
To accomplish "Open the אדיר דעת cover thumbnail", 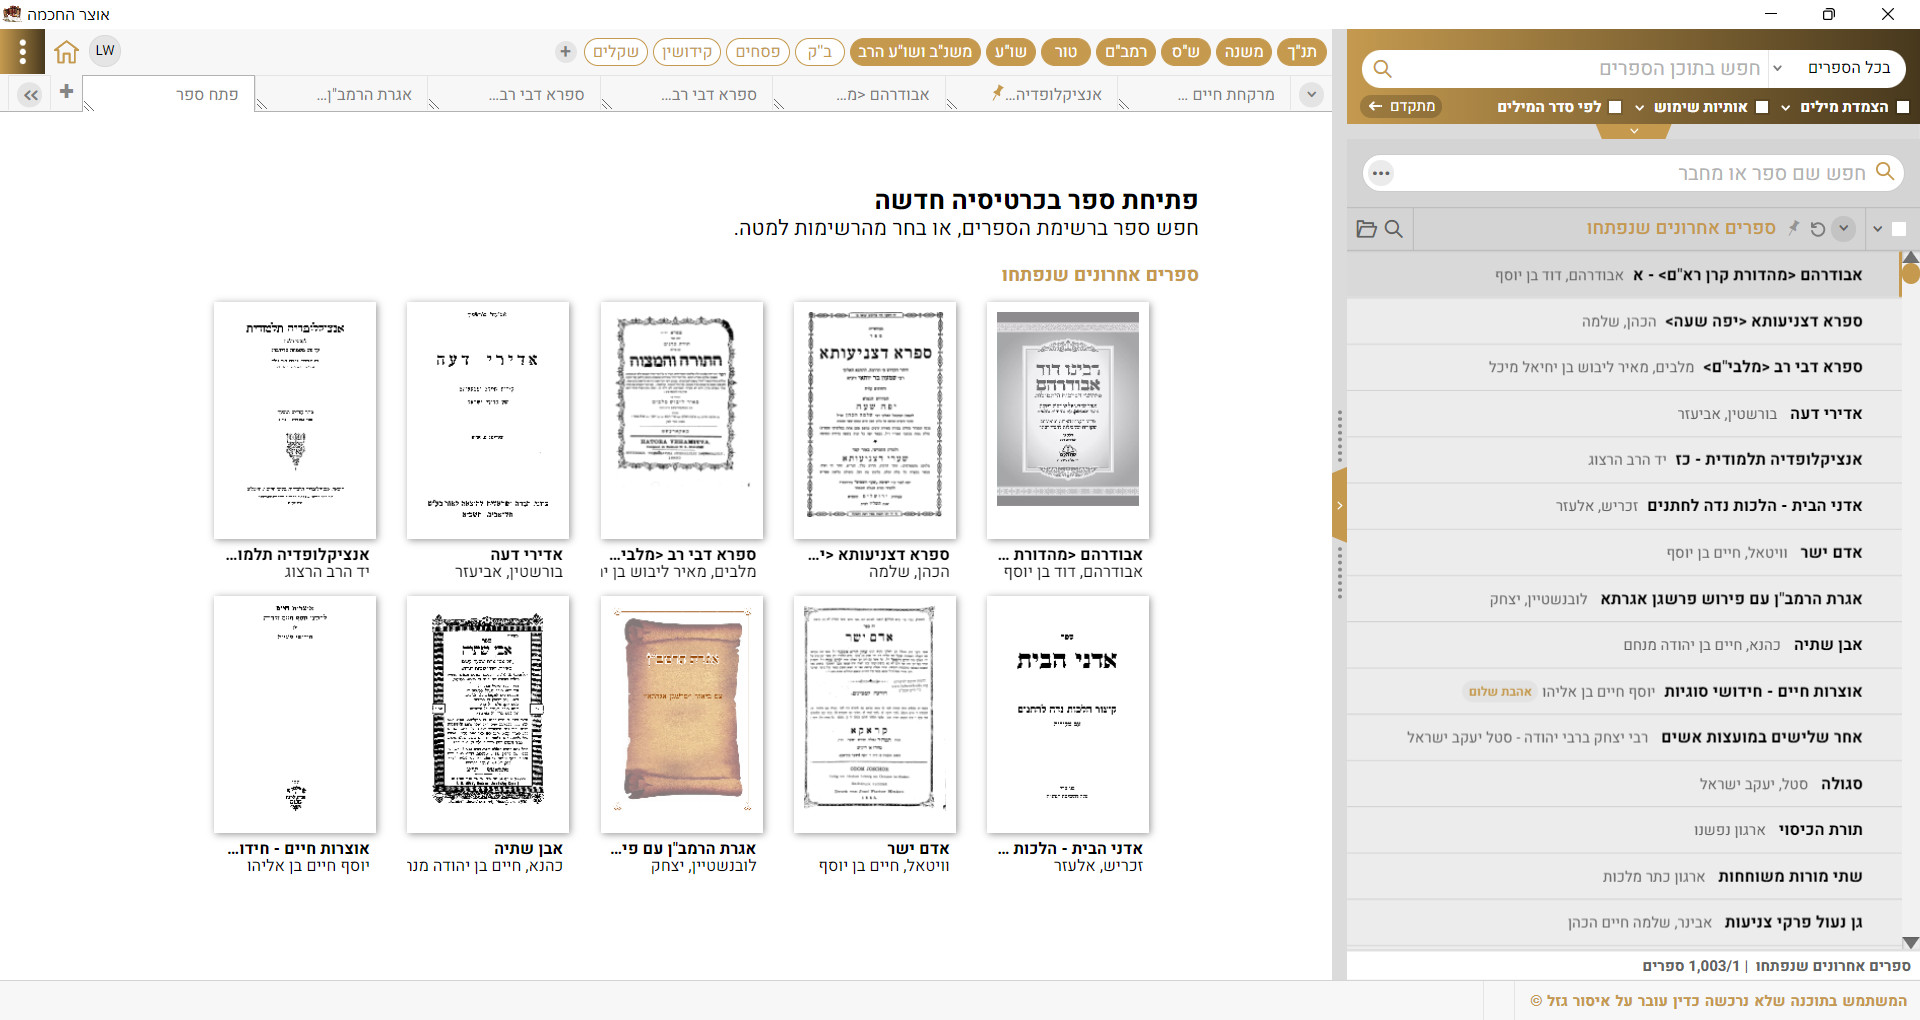I will 488,420.
